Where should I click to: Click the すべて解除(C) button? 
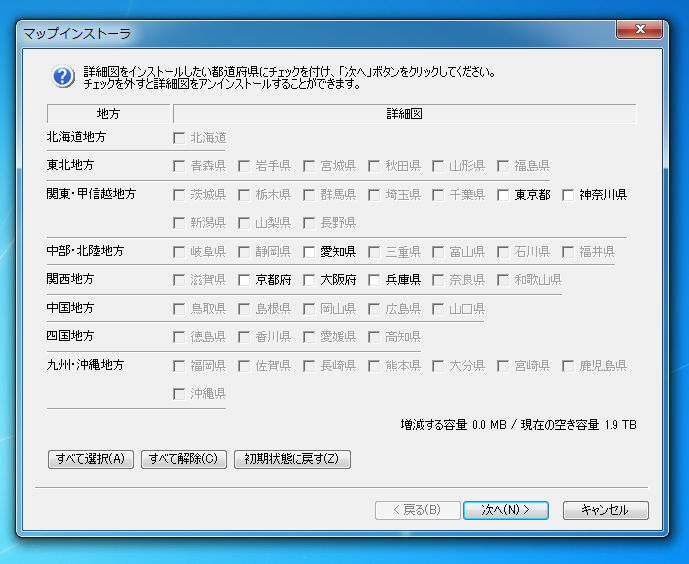pyautogui.click(x=184, y=459)
